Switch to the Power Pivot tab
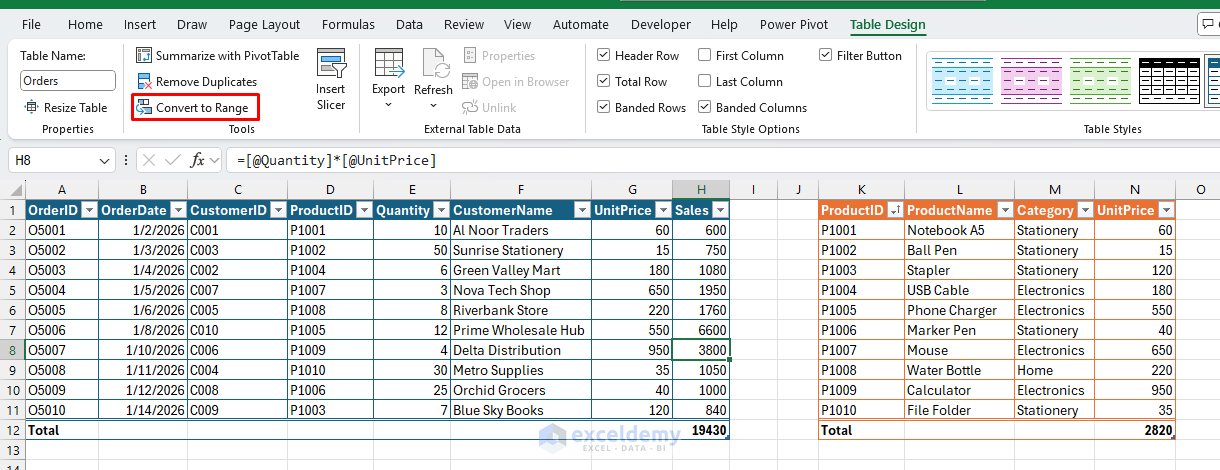Screen dimensions: 1220x470 point(792,24)
